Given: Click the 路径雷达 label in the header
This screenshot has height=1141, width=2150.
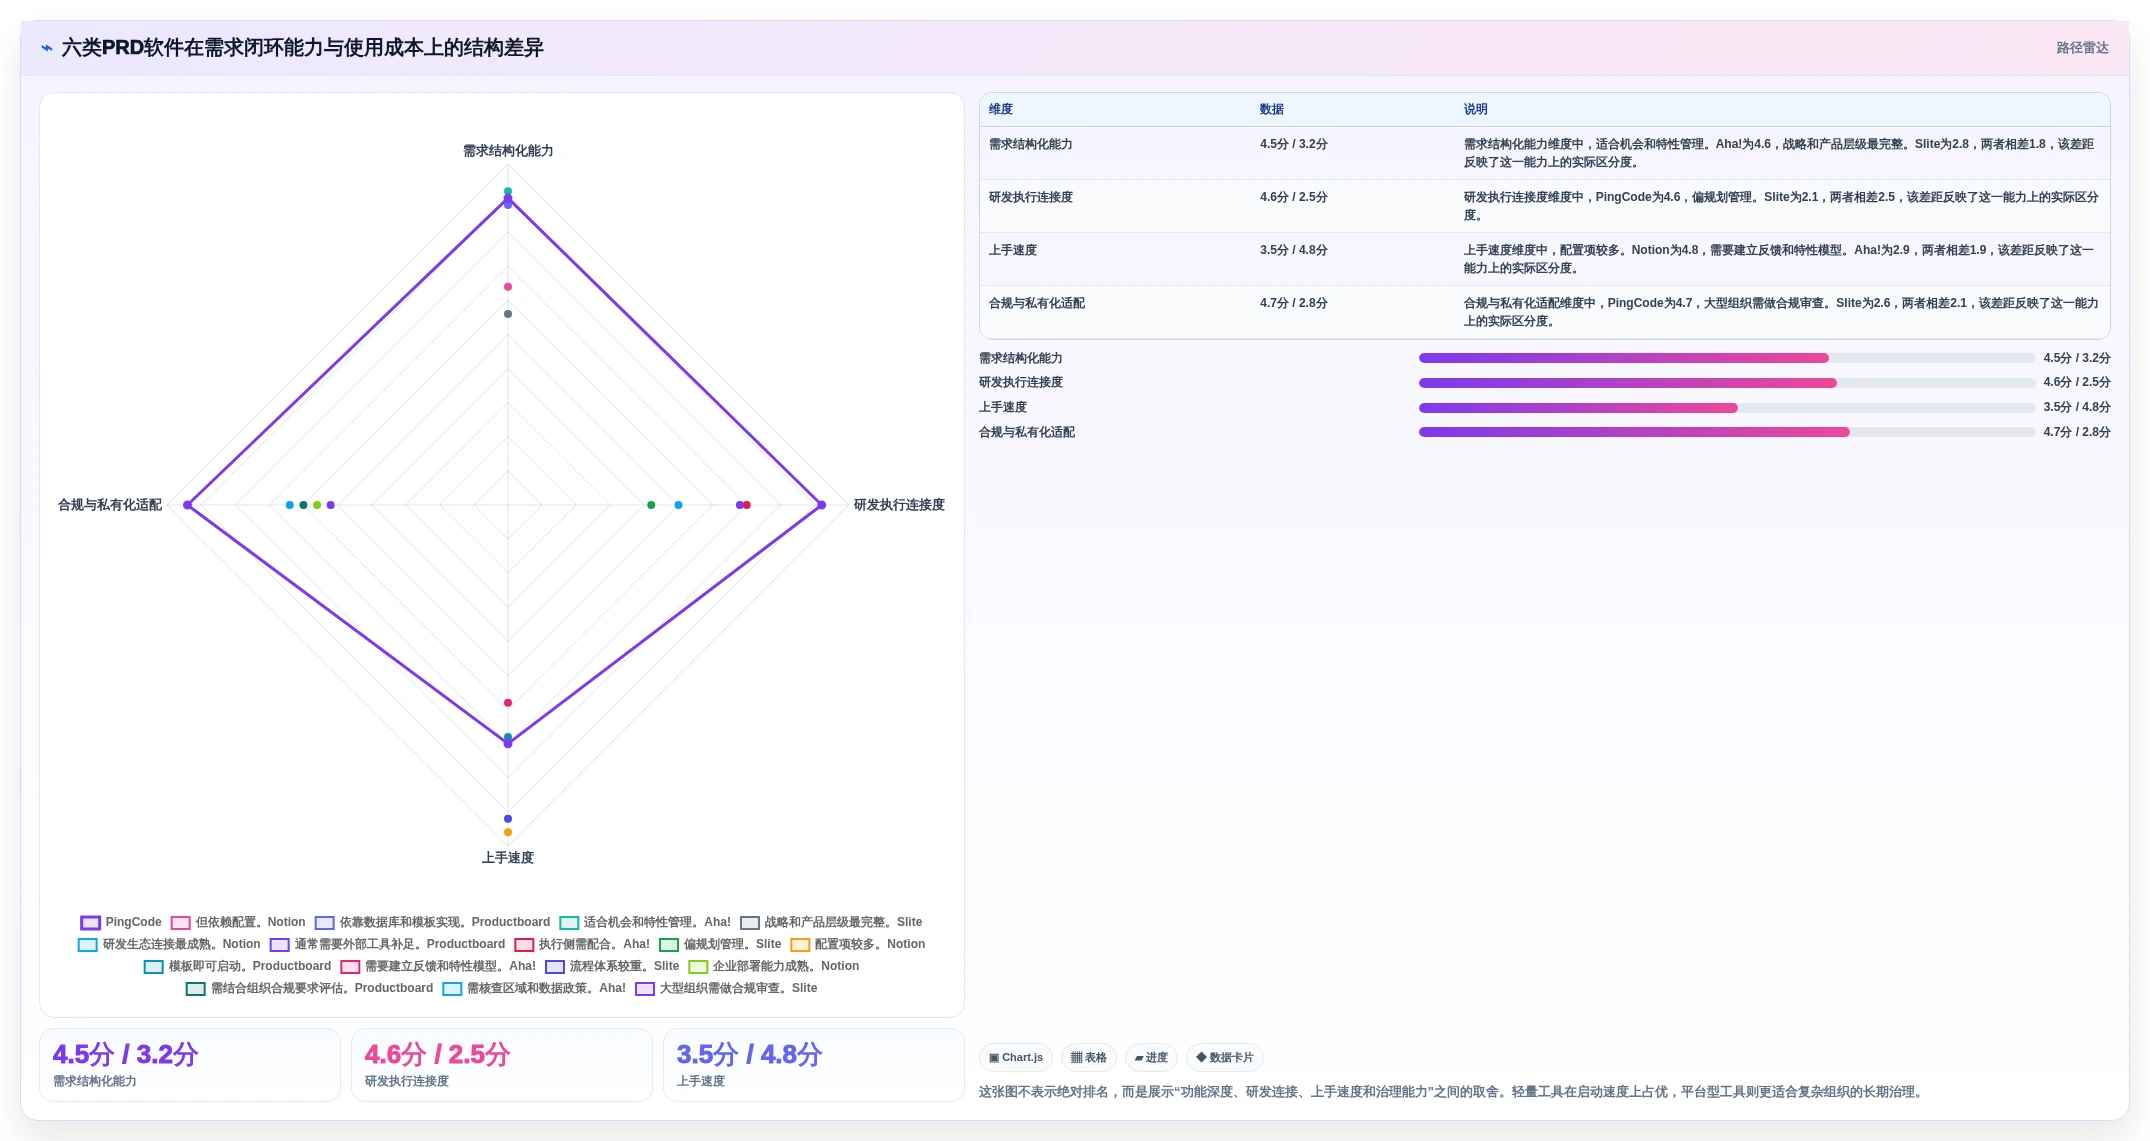Looking at the screenshot, I should point(2082,48).
